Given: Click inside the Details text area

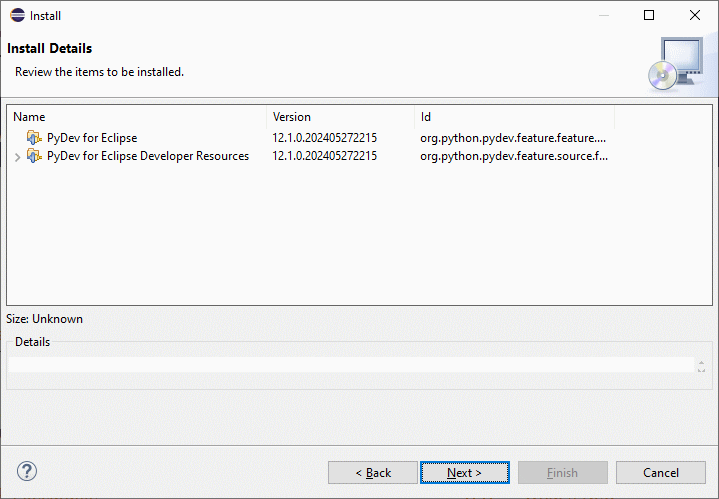Looking at the screenshot, I should (351, 365).
